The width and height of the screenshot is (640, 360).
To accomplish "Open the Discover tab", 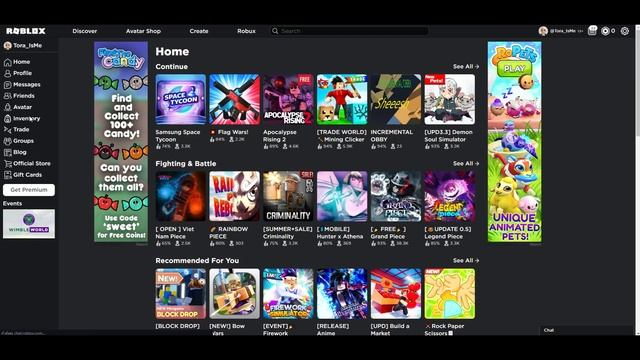I will (x=84, y=31).
